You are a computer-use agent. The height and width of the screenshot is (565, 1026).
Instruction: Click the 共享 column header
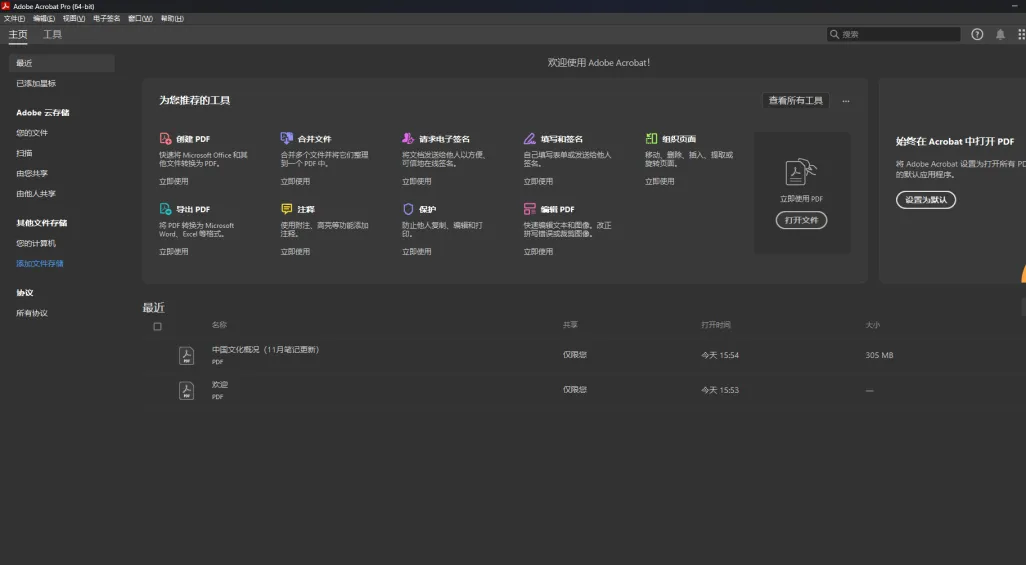pos(570,325)
